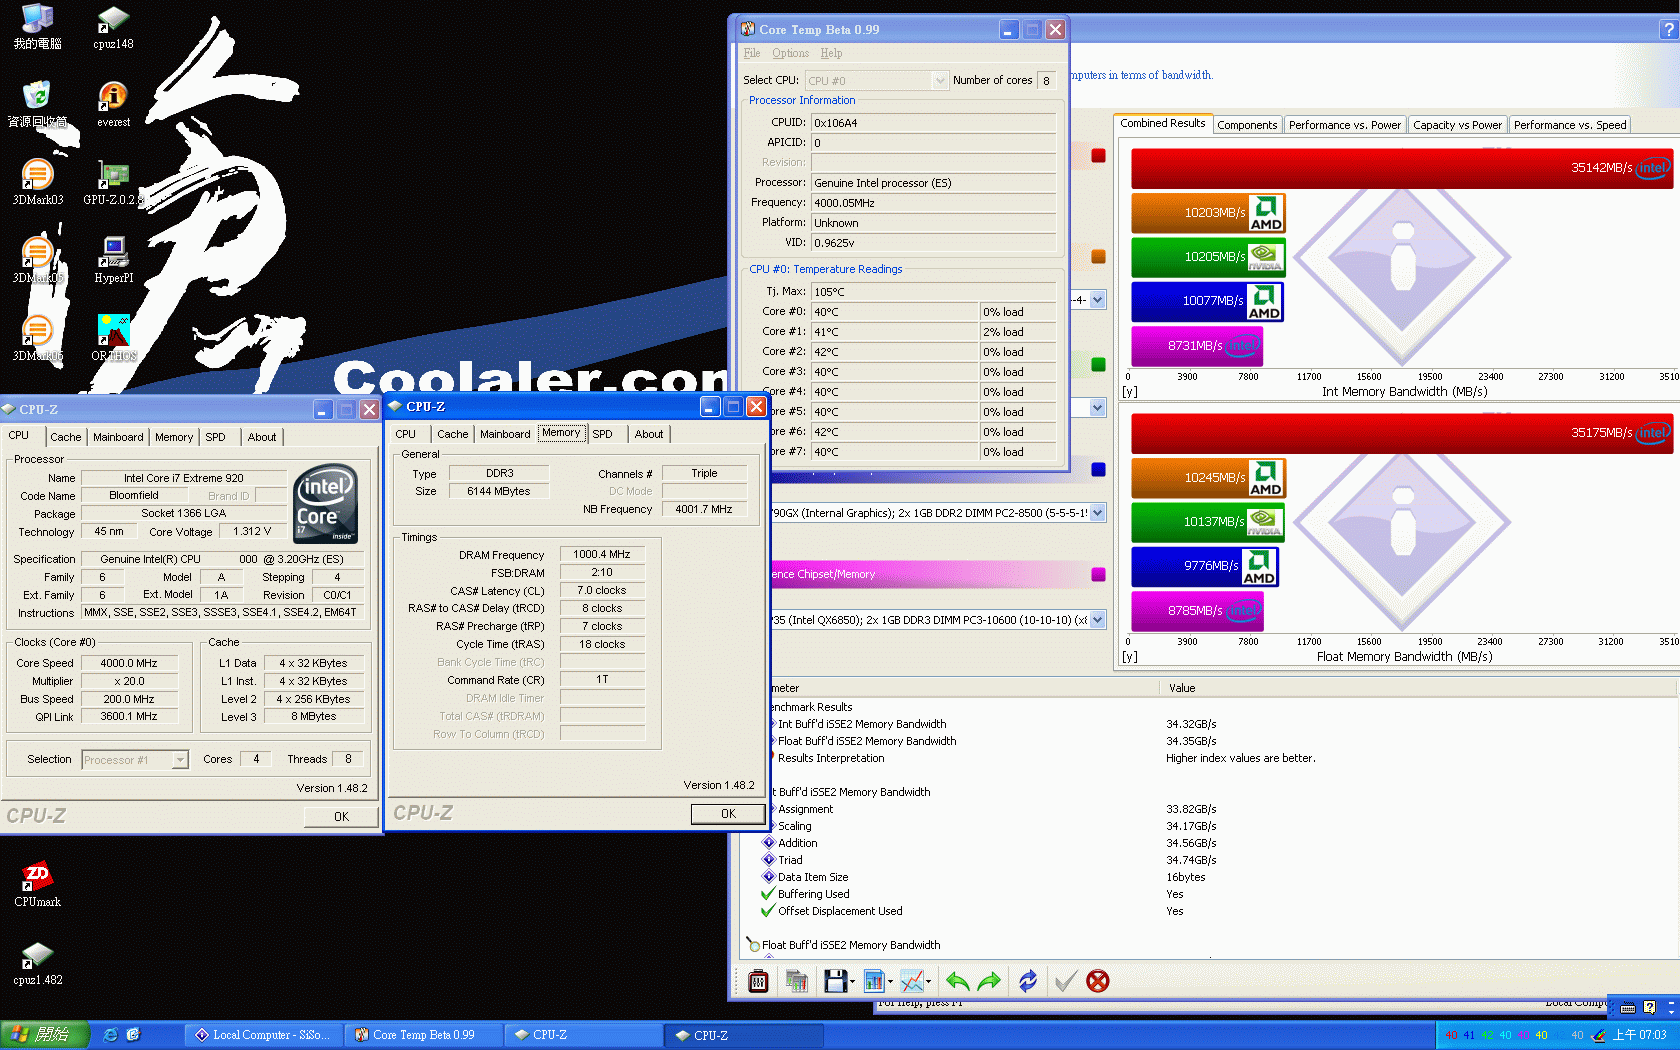Click the Intel Core i7 logo in CPU-Z
This screenshot has height=1050, width=1680.
pyautogui.click(x=326, y=504)
